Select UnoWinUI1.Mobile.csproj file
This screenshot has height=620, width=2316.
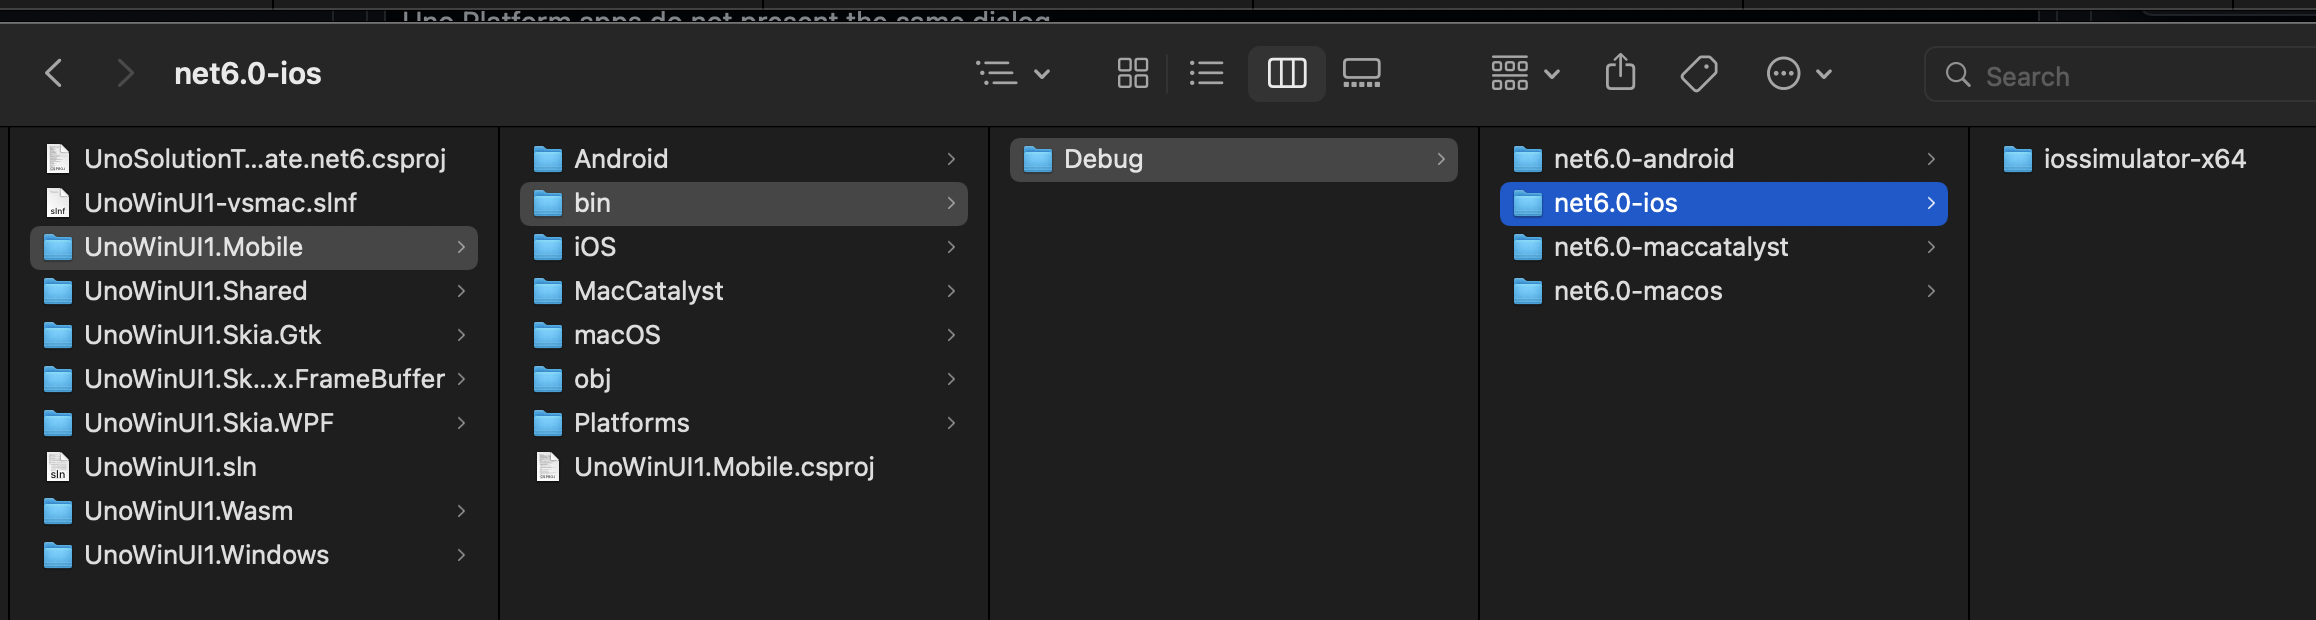point(724,466)
